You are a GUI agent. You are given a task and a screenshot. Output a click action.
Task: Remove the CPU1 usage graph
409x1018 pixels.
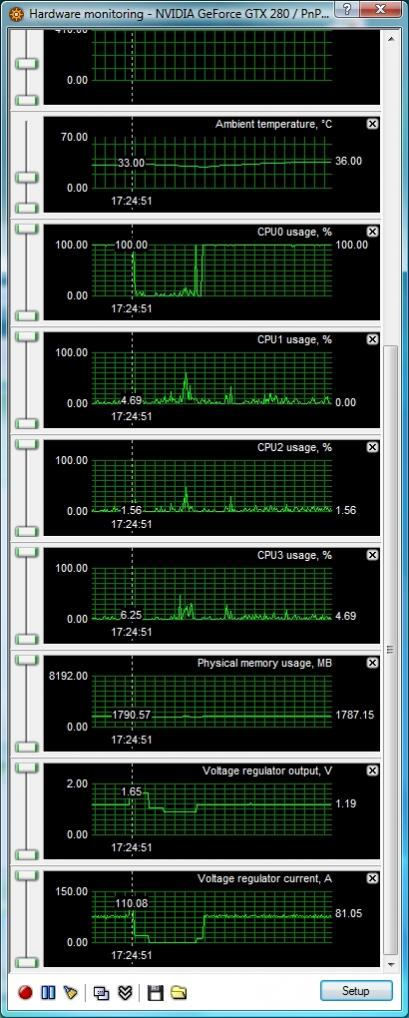pos(372,339)
